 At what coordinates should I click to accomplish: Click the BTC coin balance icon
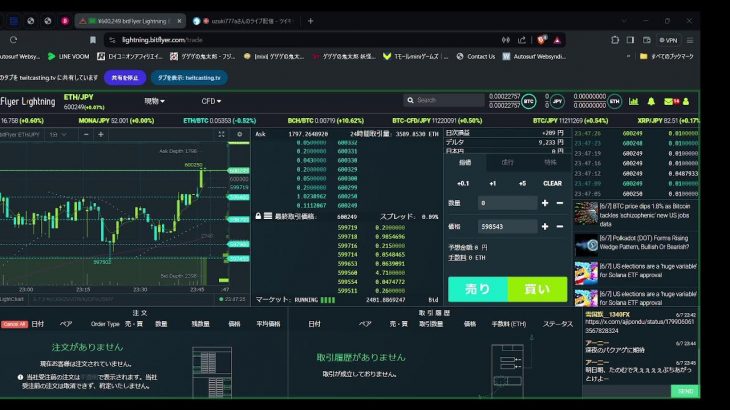tap(528, 101)
